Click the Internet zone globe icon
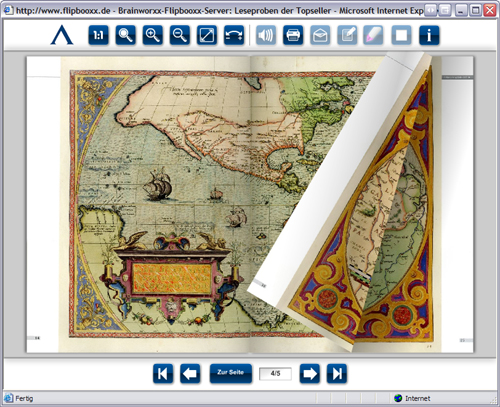The height and width of the screenshot is (407, 500). pos(398,398)
